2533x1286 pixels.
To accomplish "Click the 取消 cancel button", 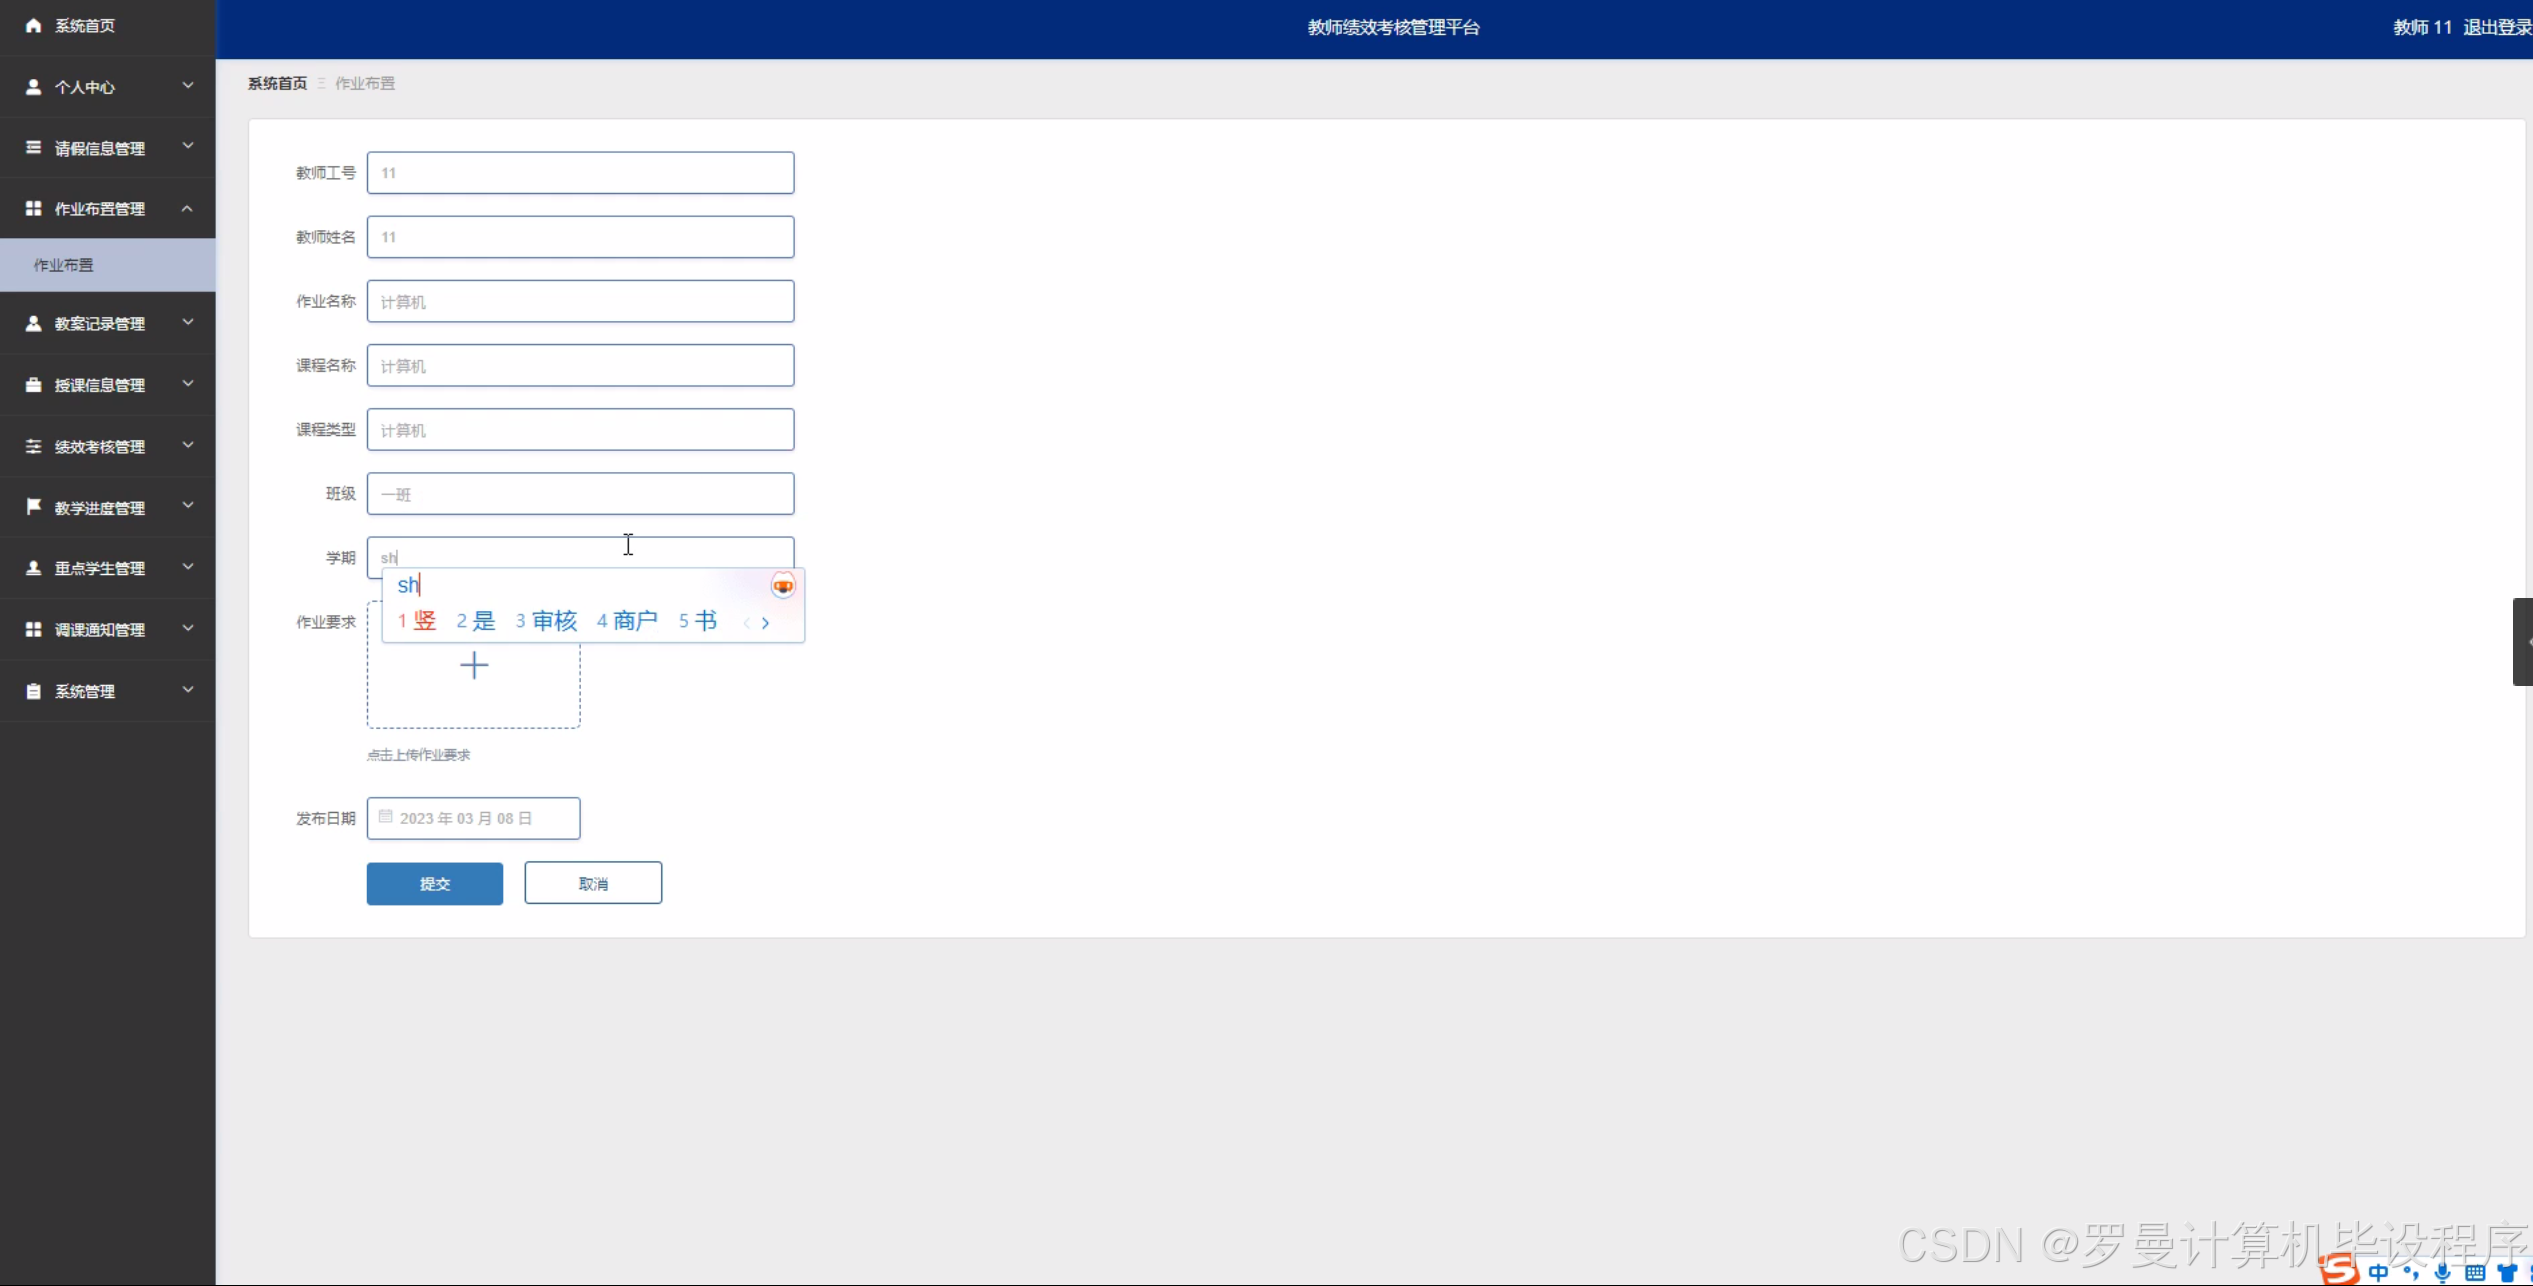I will coord(593,883).
